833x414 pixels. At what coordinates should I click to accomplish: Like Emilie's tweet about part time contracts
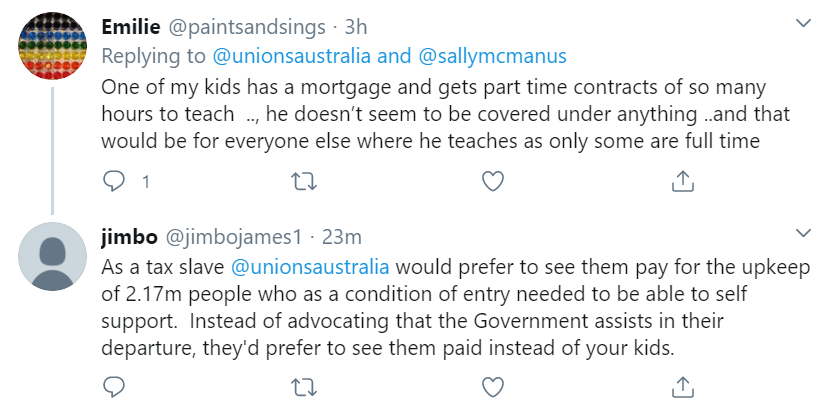[x=492, y=181]
